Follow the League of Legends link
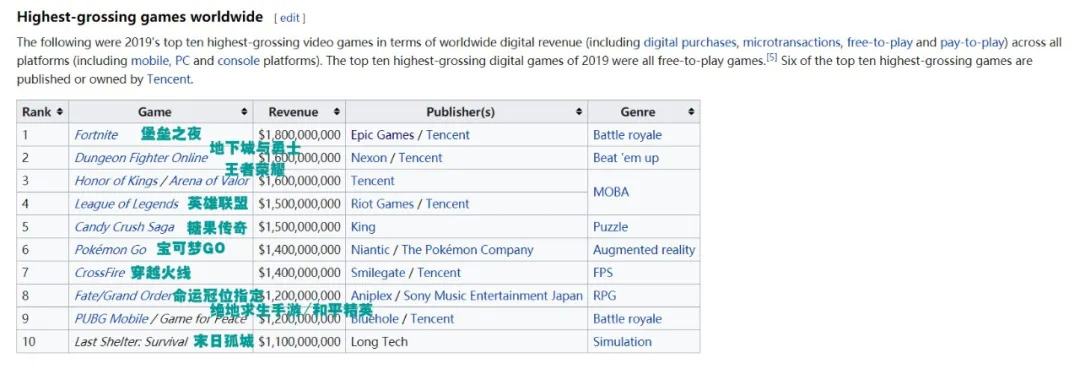The image size is (1080, 369). (x=127, y=204)
